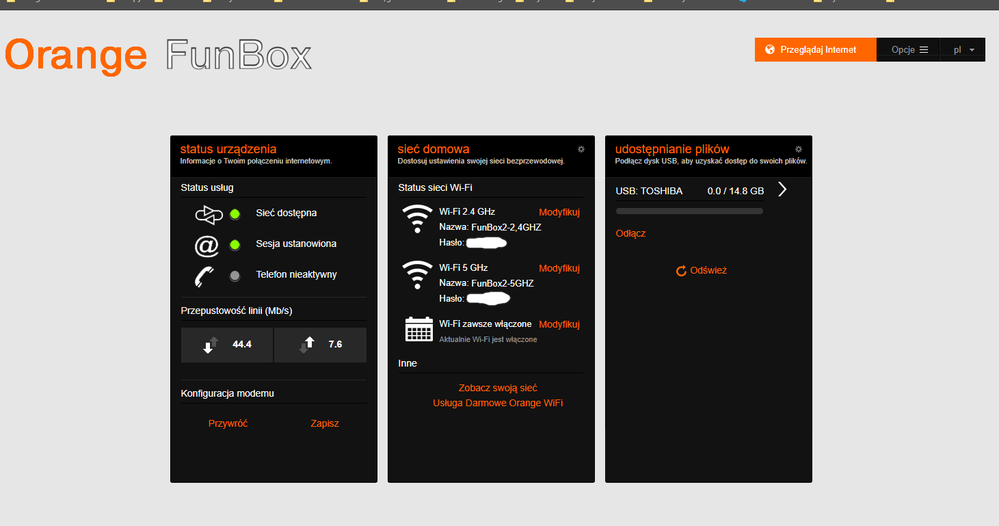999x526 pixels.
Task: Click the Wi-Fi 2.4 GHz signal icon
Action: tap(416, 220)
